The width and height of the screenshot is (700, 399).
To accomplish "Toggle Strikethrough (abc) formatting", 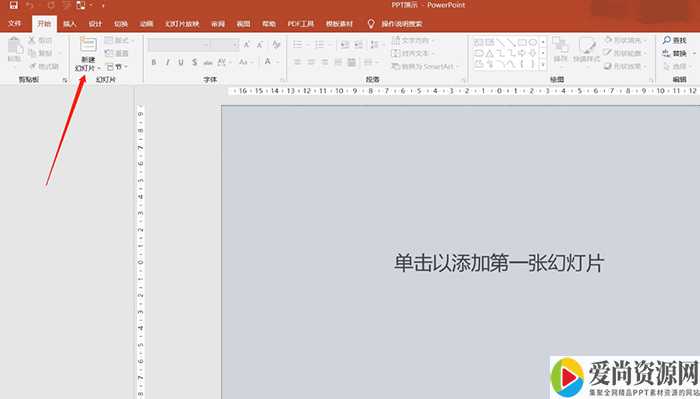I will (x=208, y=63).
